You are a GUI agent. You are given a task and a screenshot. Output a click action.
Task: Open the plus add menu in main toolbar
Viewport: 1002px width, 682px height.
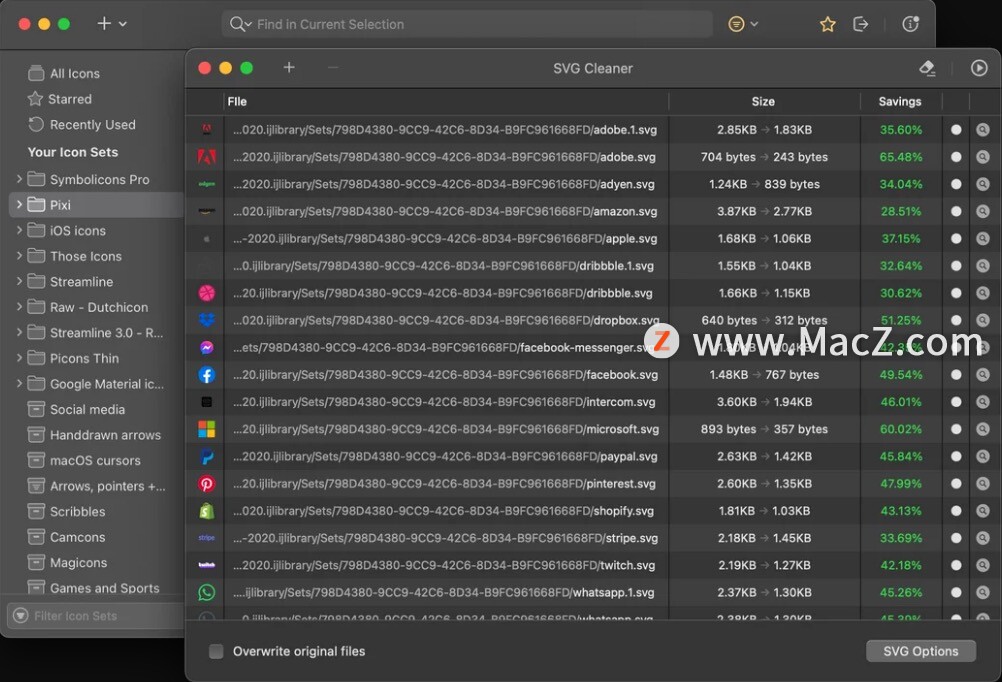[111, 24]
